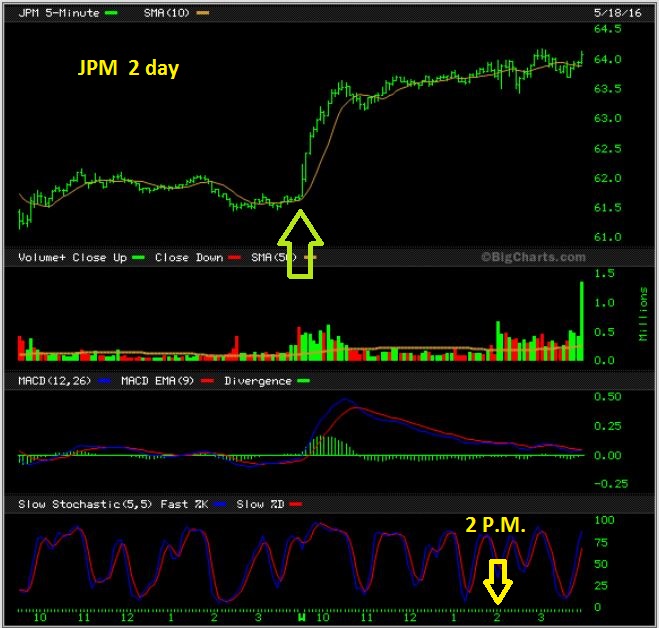Click the 61.5 price axis value

tap(607, 208)
